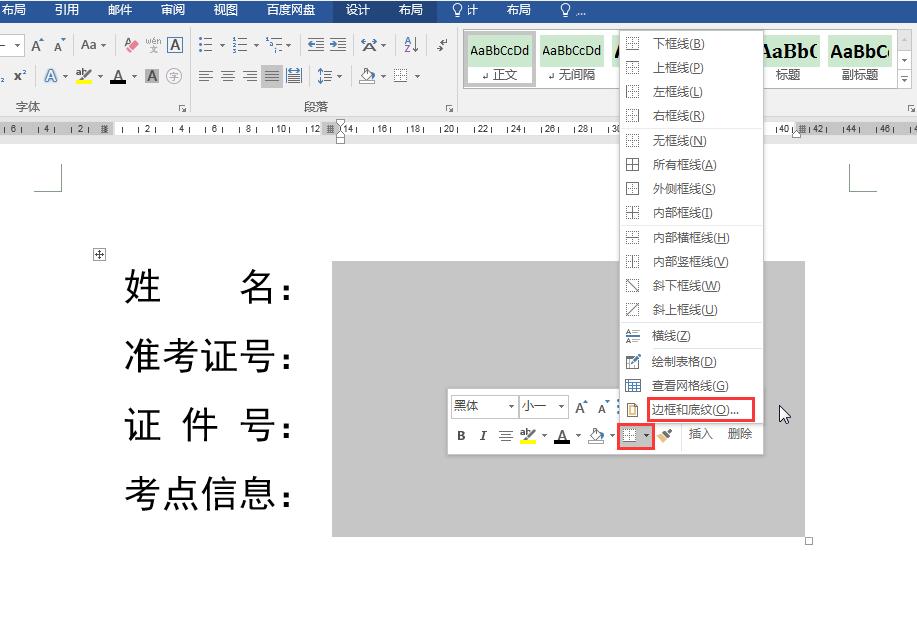Image resolution: width=917 pixels, height=617 pixels.
Task: Switch to the 审阅 ribbon tab
Action: click(171, 11)
